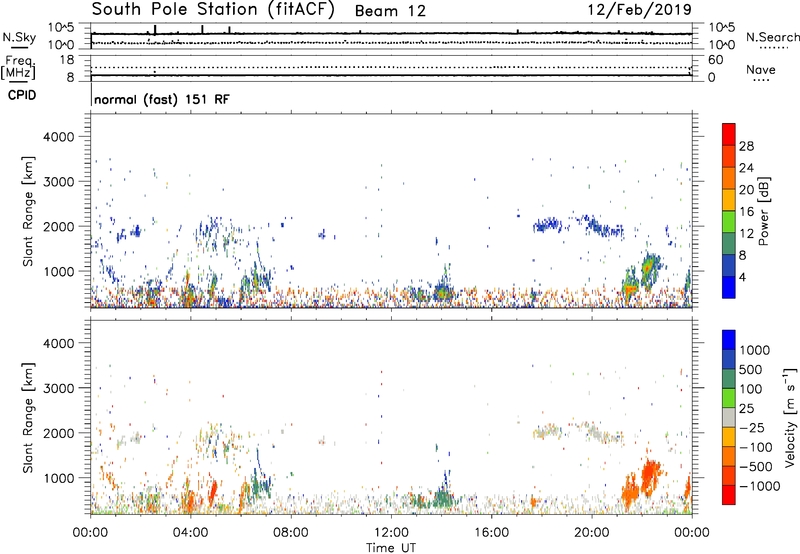Click the '08:00' time axis tick label

pyautogui.click(x=291, y=533)
